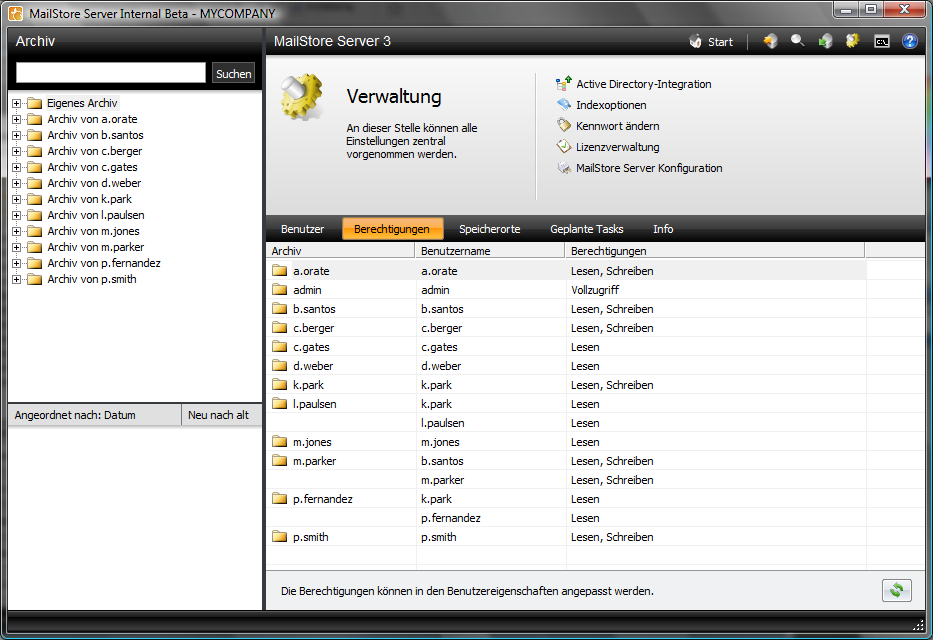Image resolution: width=933 pixels, height=640 pixels.
Task: Open the administration gear toolbar icon
Action: point(853,41)
